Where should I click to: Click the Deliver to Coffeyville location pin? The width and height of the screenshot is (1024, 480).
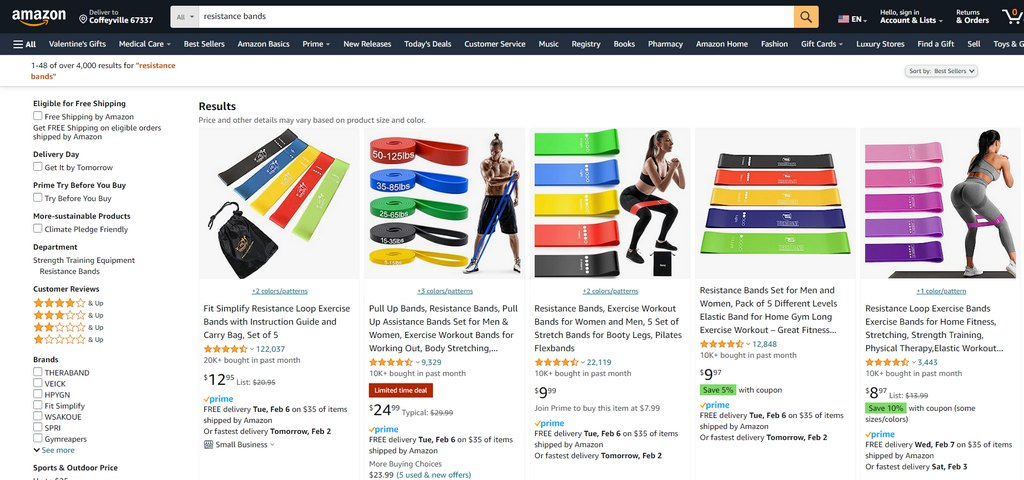pyautogui.click(x=83, y=20)
